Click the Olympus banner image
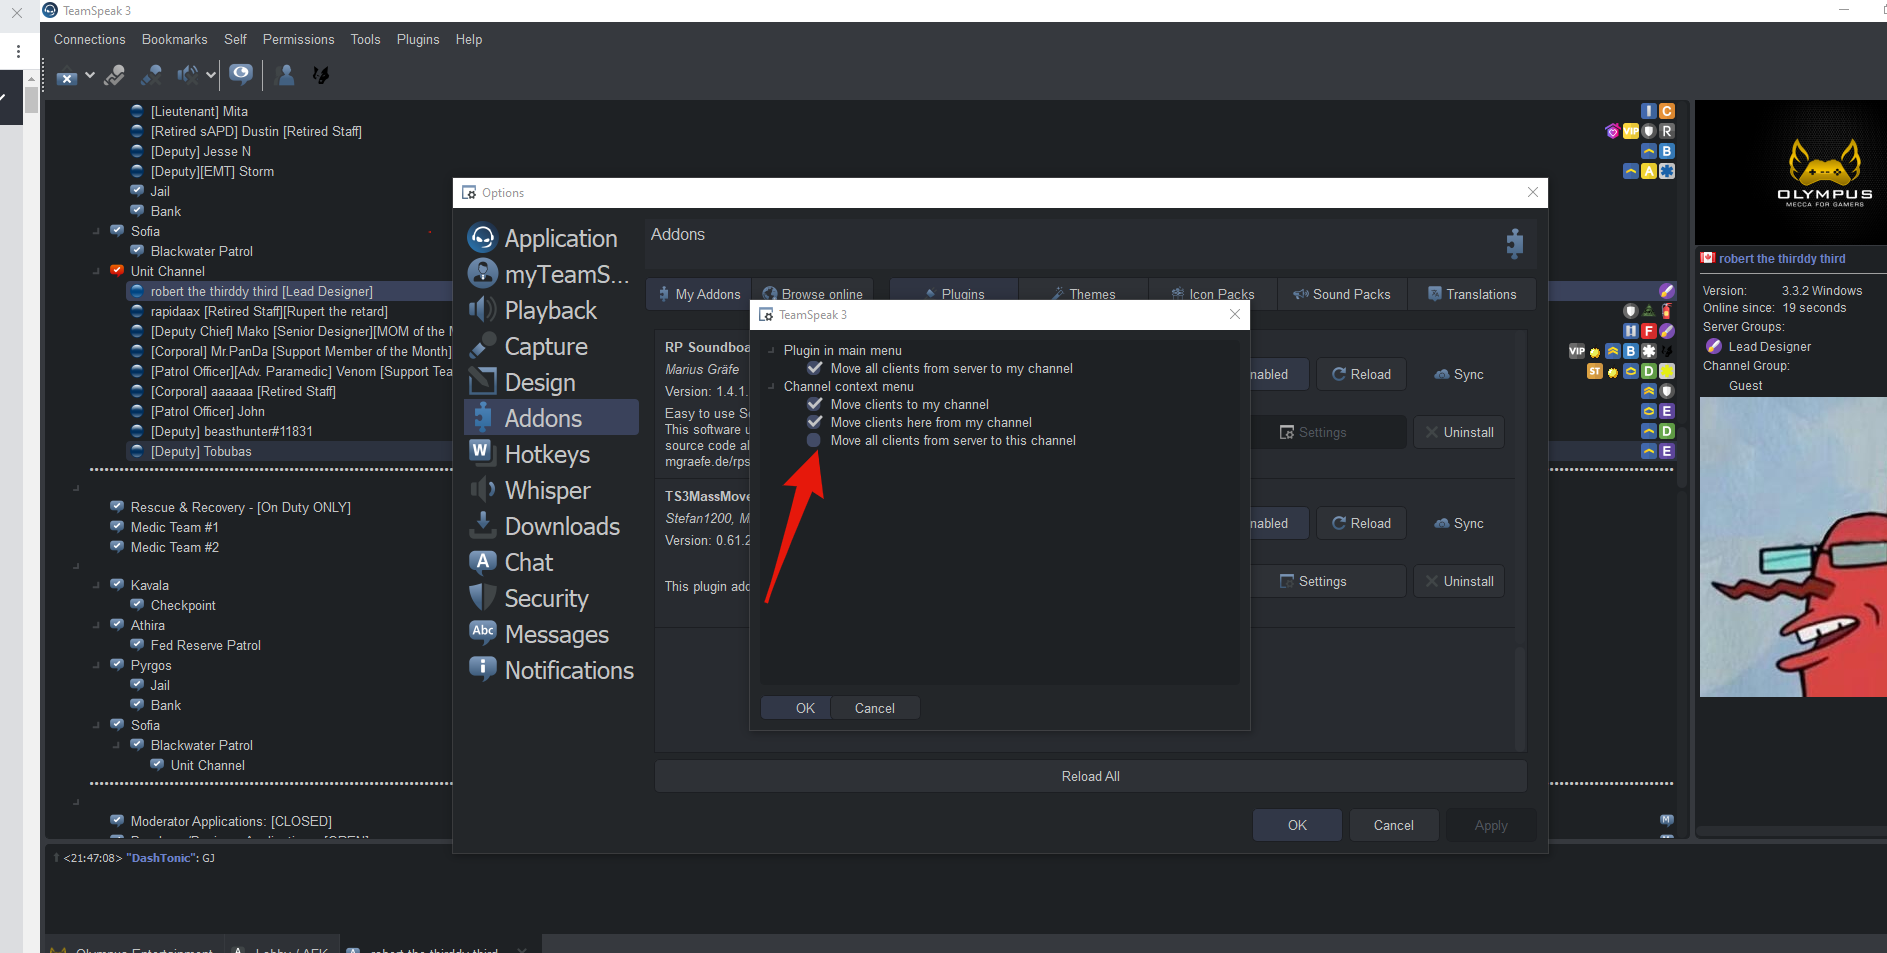Screen dimensions: 1887x953 point(1791,172)
